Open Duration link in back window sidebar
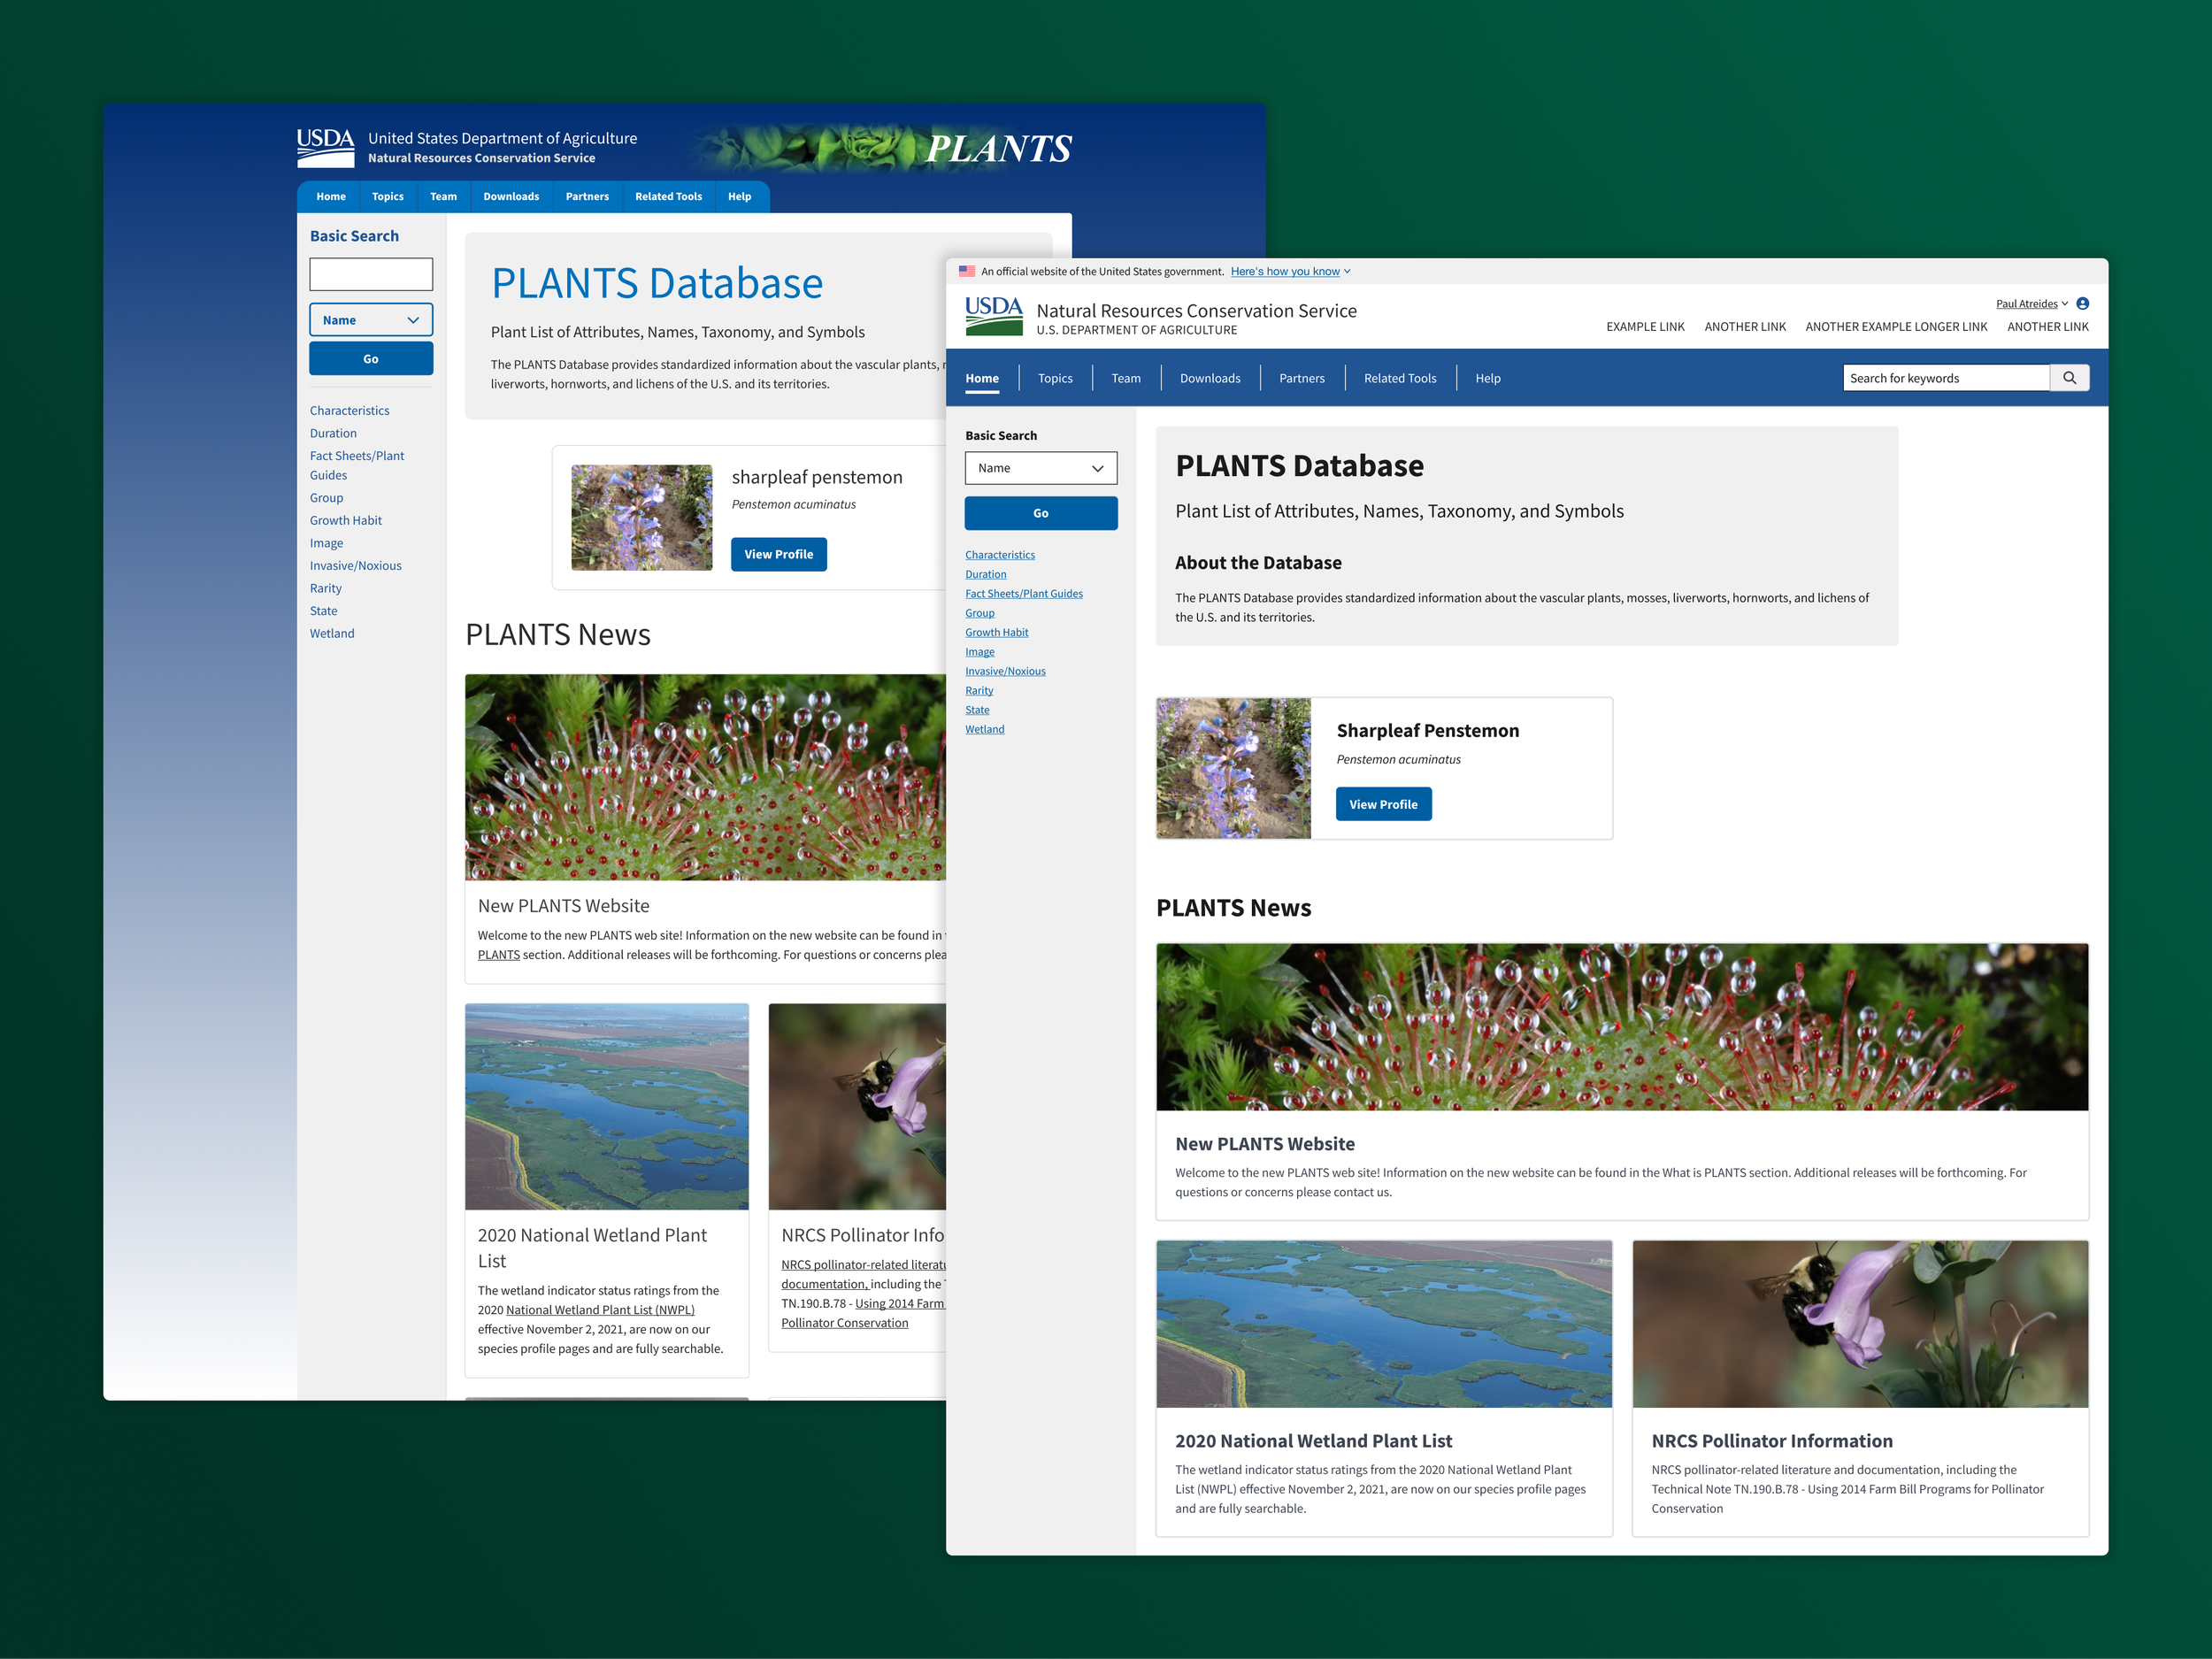2212x1659 pixels. point(333,433)
